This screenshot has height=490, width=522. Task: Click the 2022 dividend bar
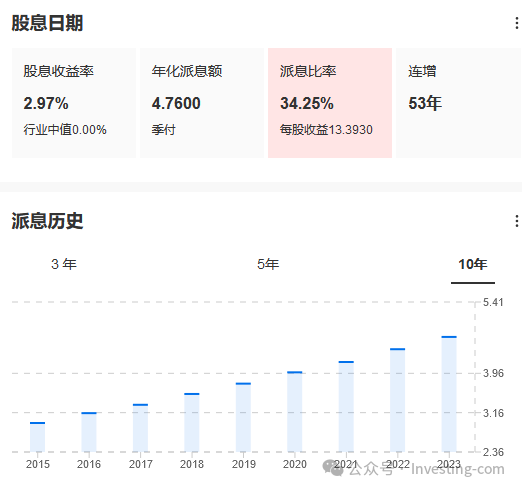pos(398,400)
